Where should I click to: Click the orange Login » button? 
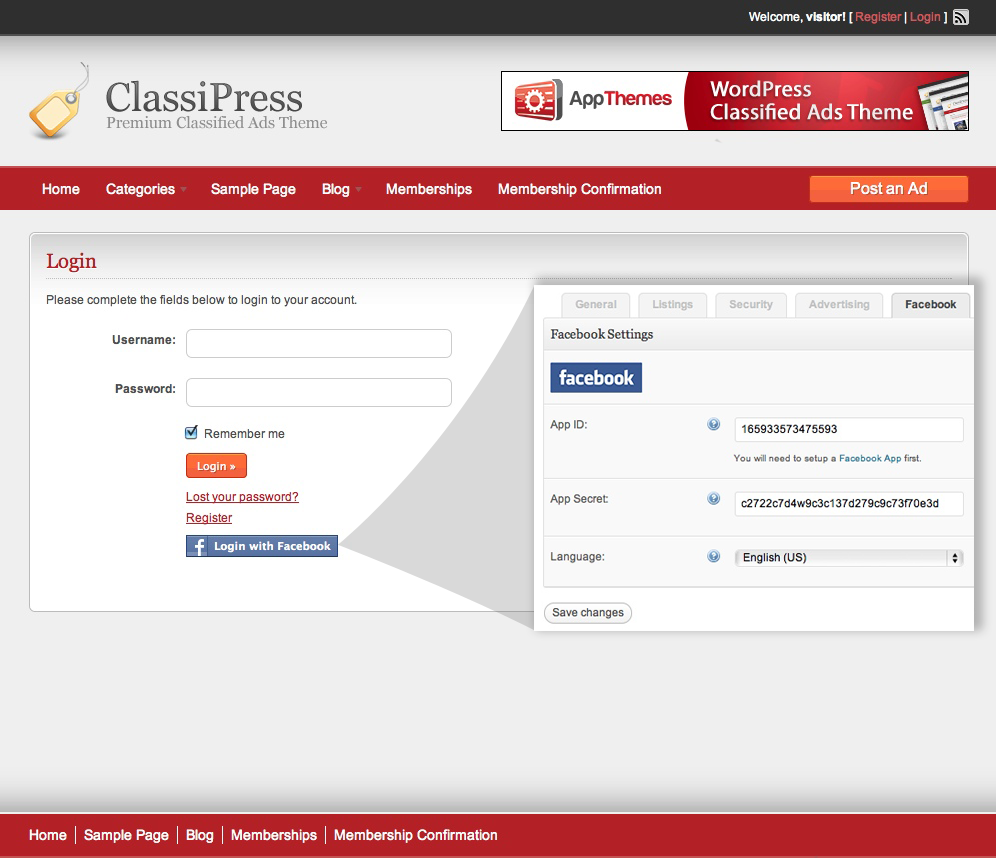[x=216, y=466]
